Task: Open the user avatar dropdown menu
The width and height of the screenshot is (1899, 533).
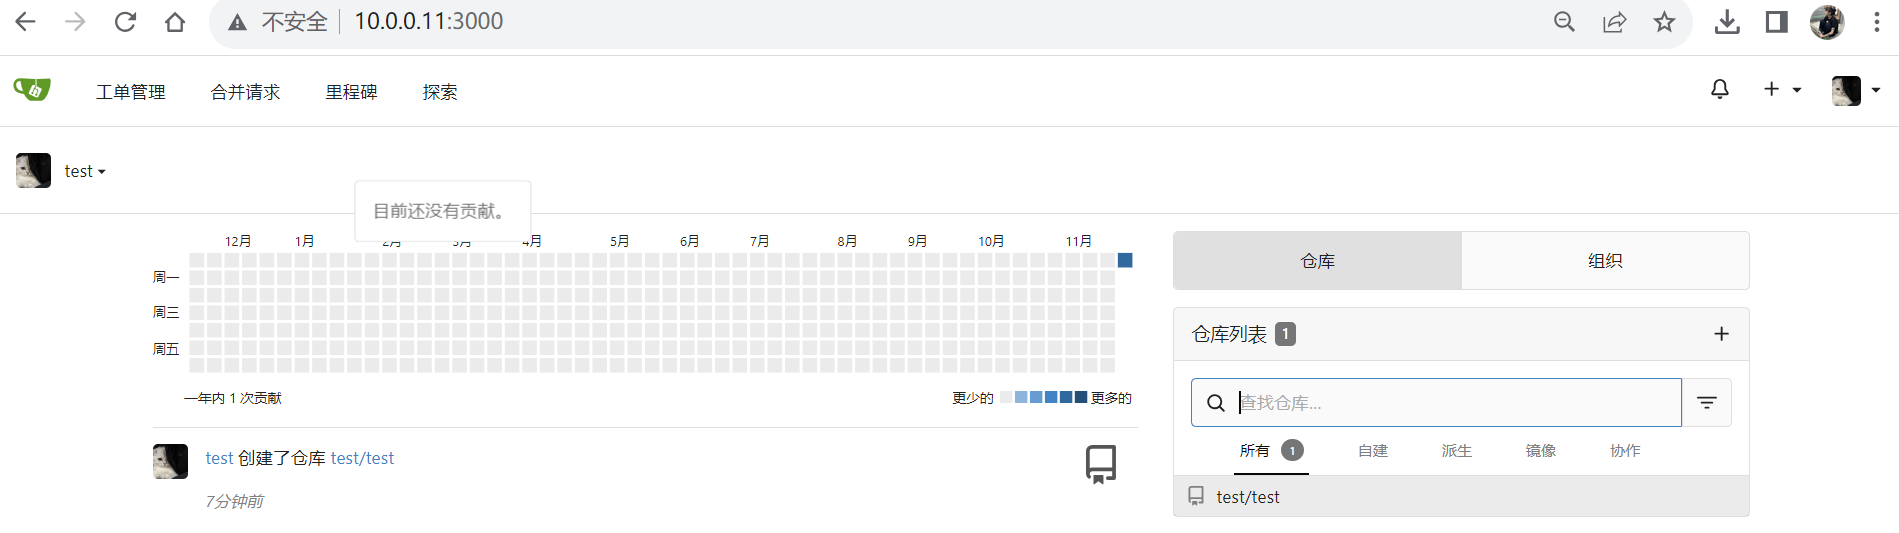Action: [x=1855, y=91]
